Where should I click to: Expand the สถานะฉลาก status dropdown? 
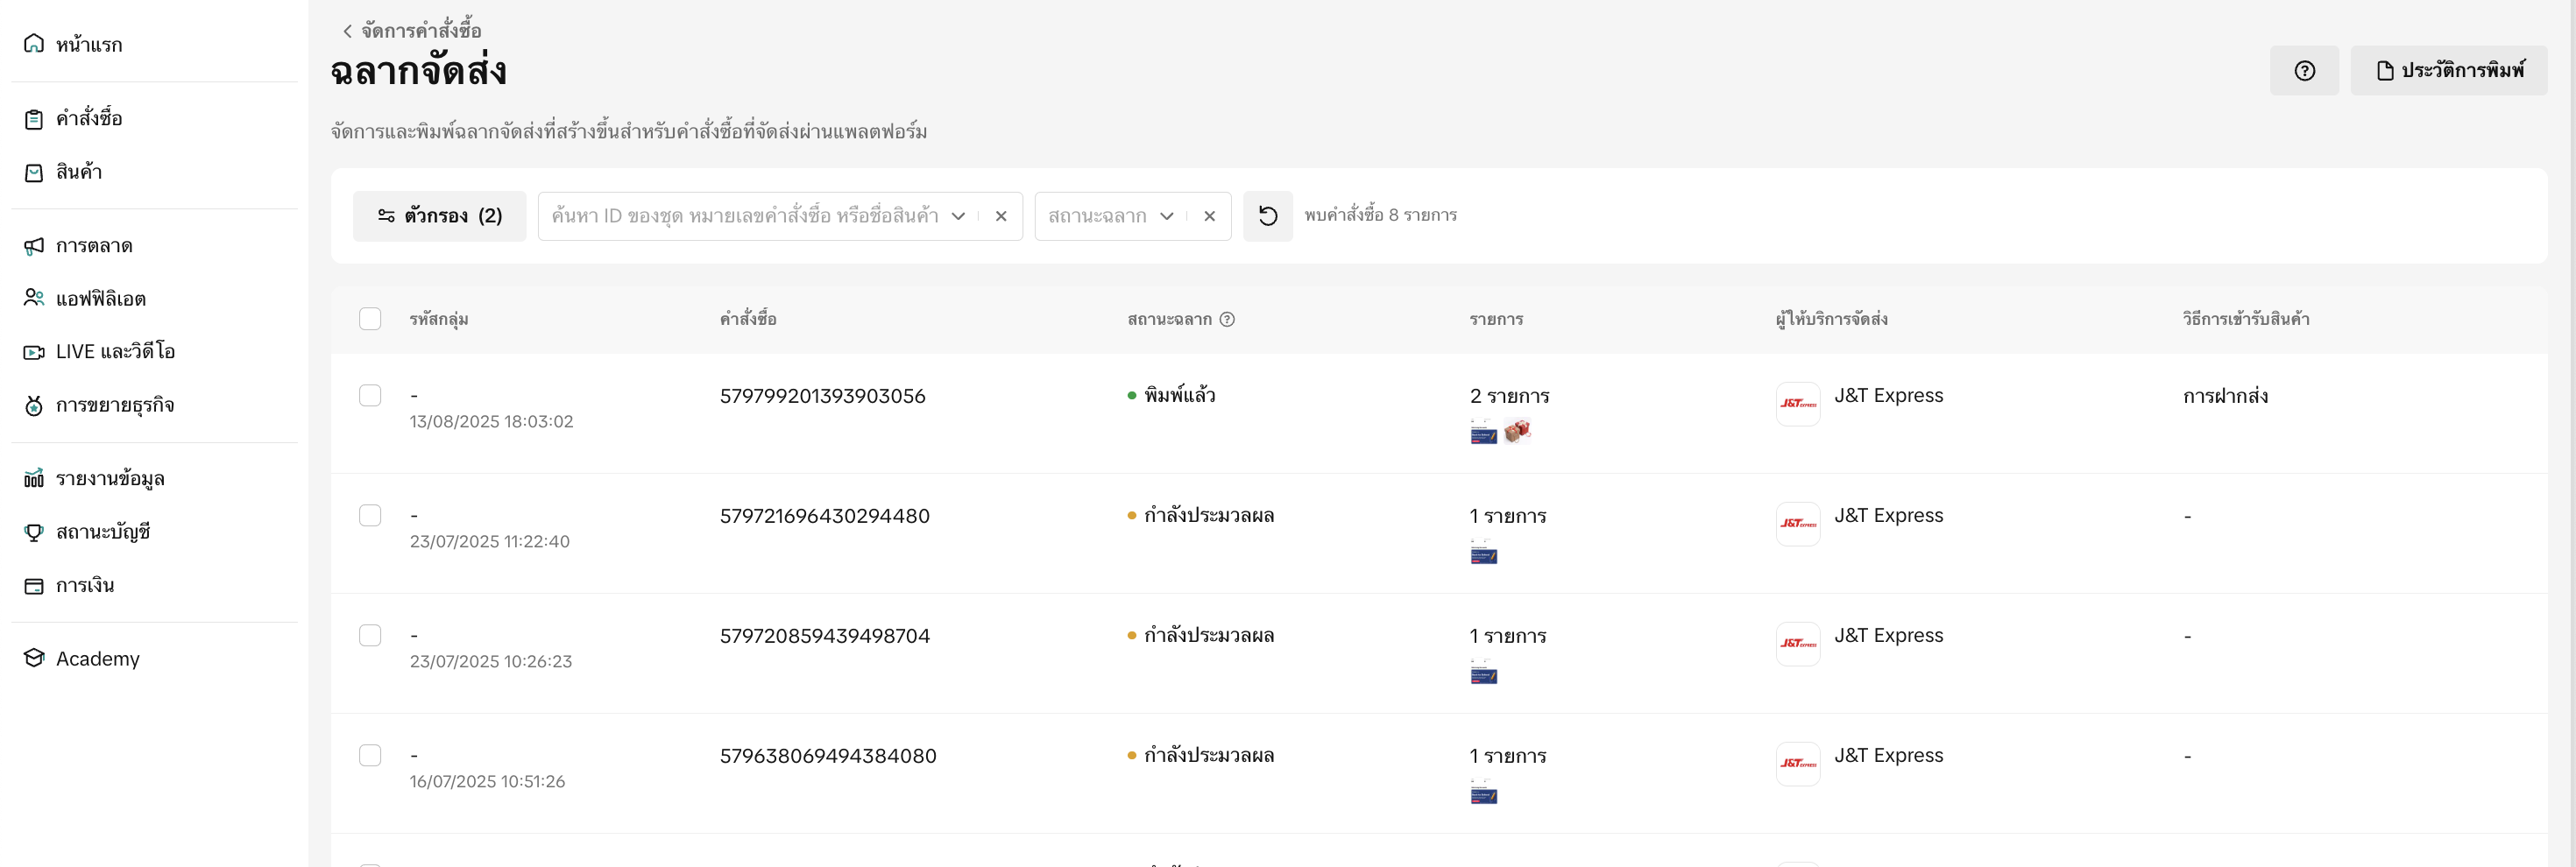pos(1166,216)
